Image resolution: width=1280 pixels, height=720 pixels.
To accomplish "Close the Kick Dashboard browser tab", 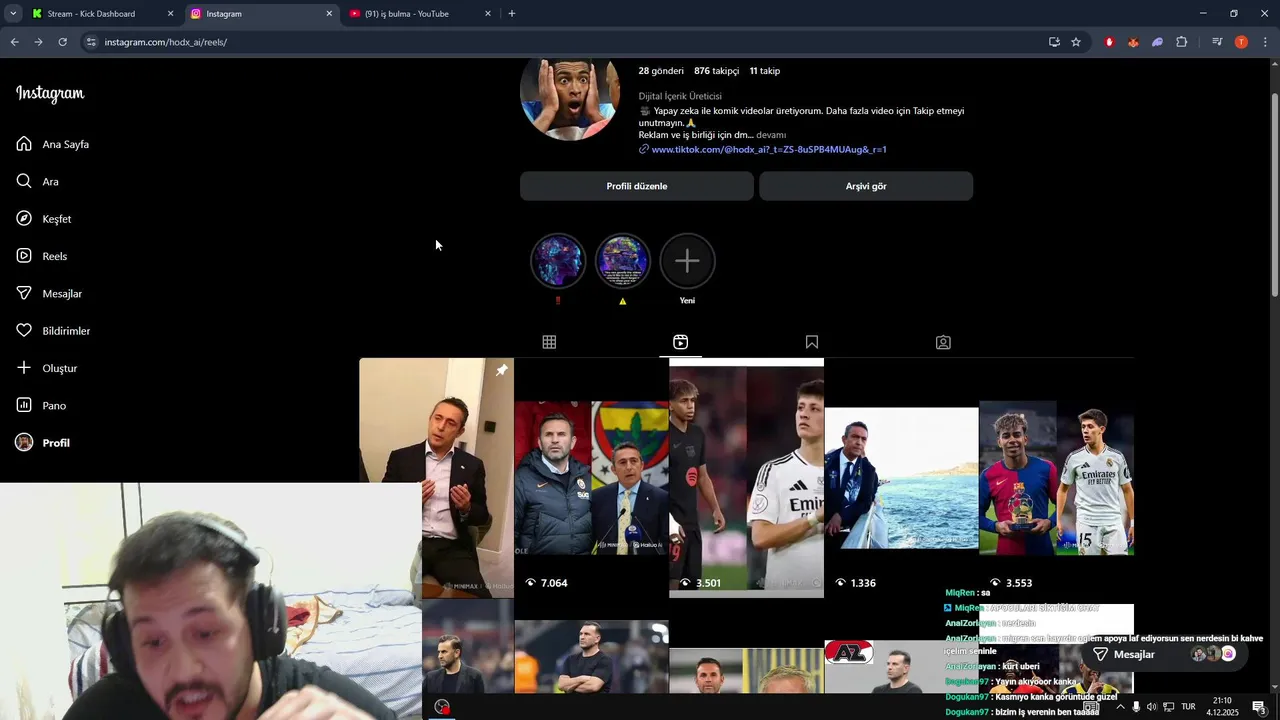I will tap(170, 14).
